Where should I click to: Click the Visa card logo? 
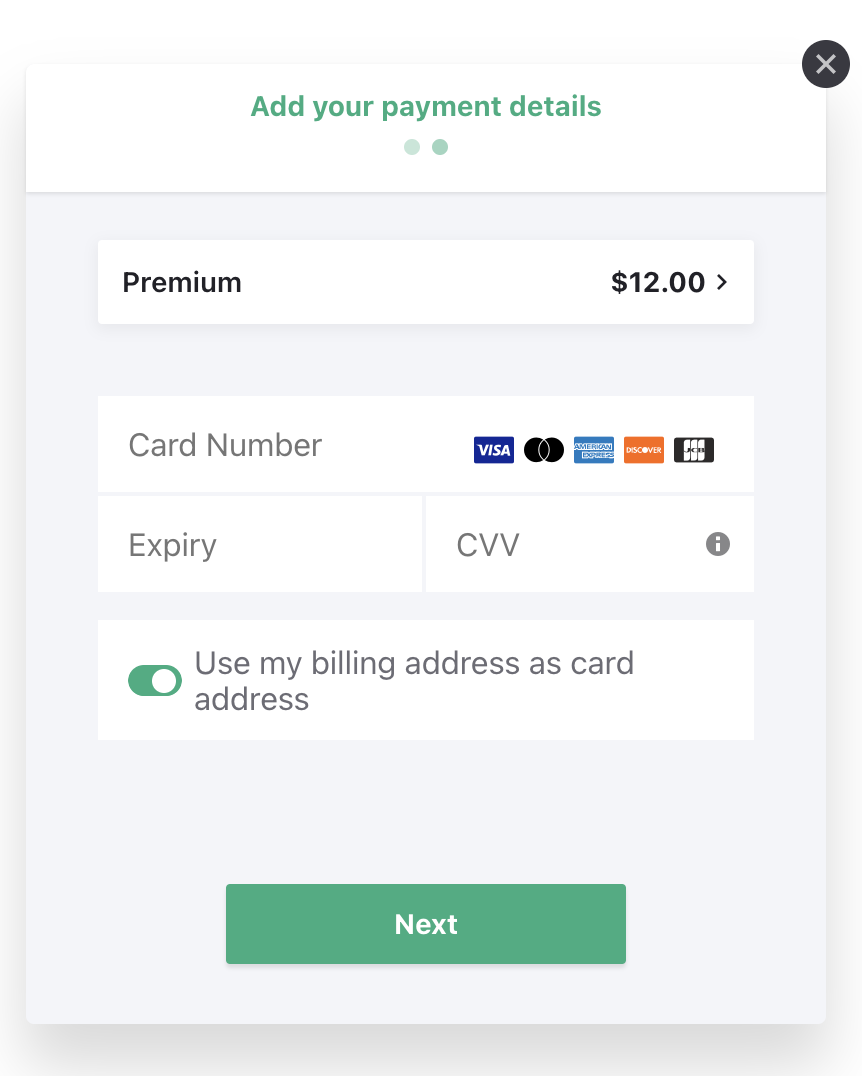493,450
